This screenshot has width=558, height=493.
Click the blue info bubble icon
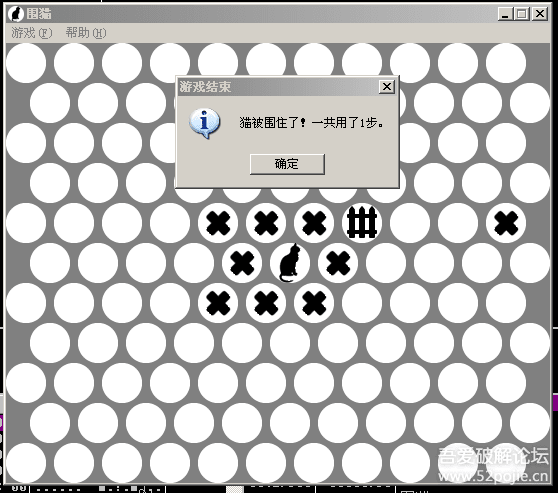204,123
